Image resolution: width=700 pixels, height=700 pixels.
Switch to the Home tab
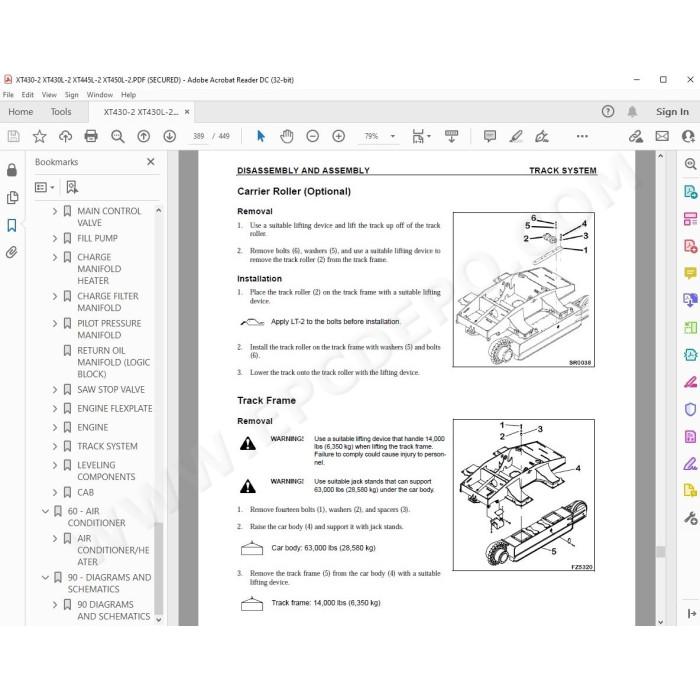21,112
